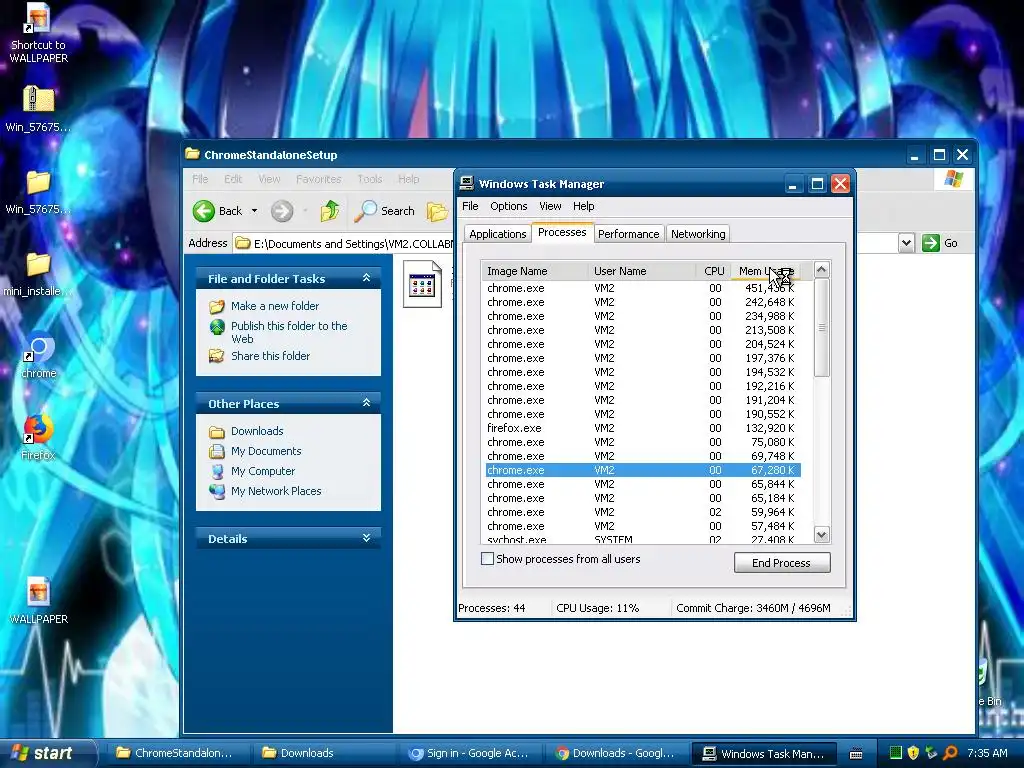Expand the Details panel
1024x768 pixels.
366,538
